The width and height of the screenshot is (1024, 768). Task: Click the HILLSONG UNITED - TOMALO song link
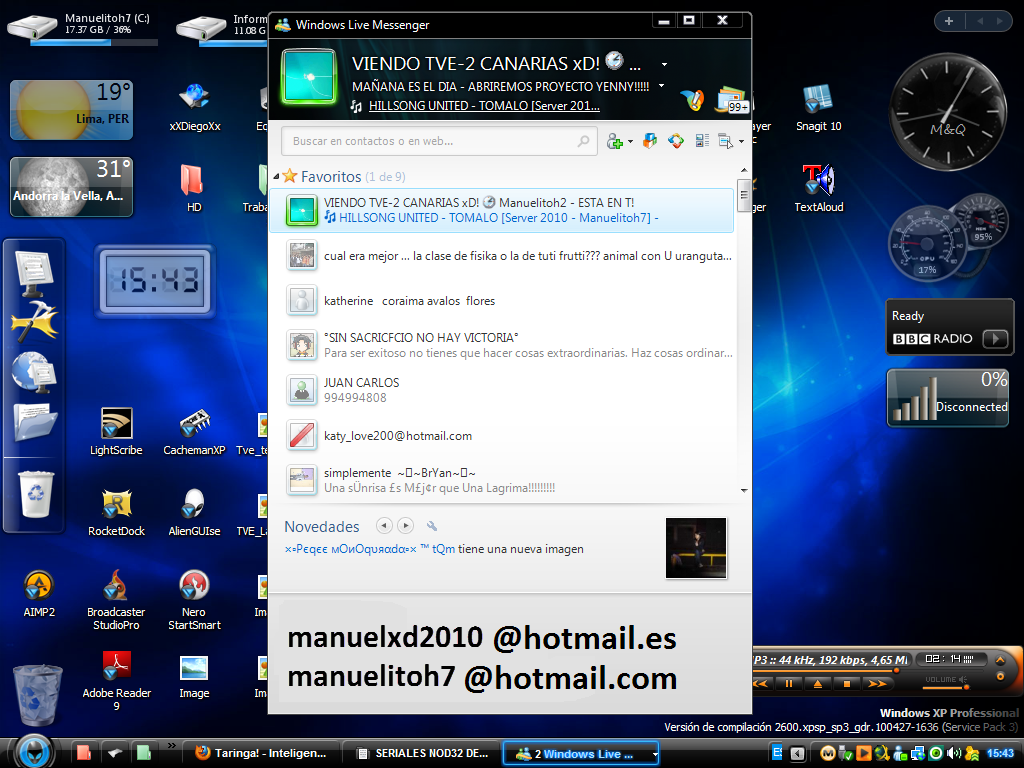484,106
